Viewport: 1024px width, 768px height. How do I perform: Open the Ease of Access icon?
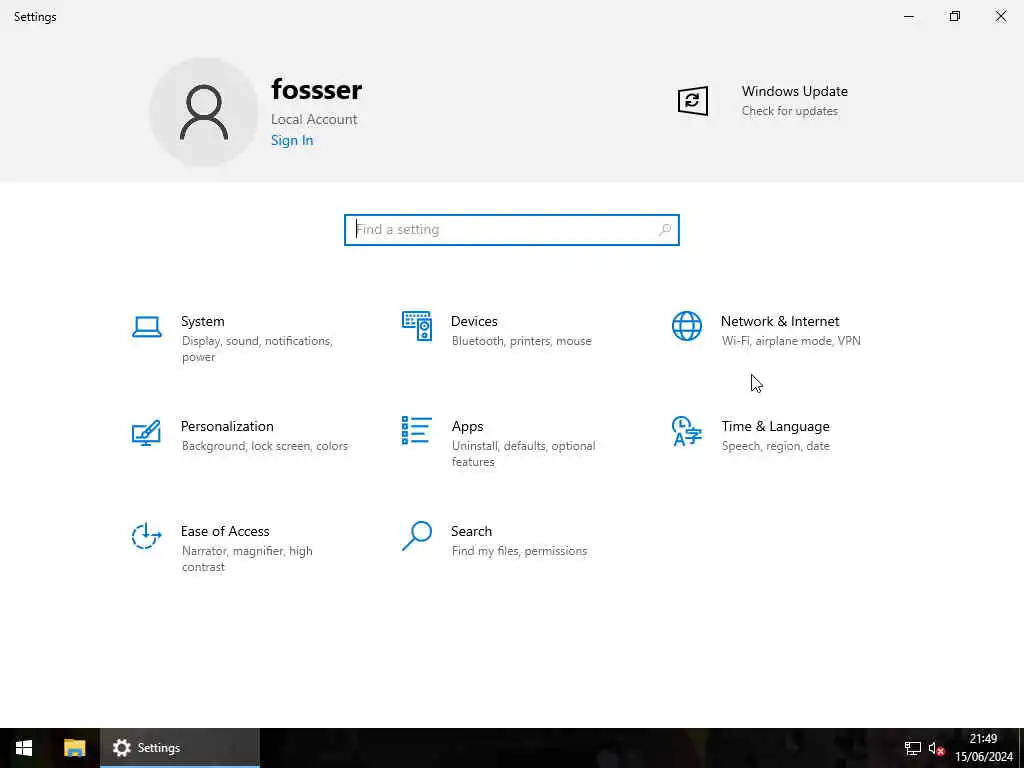pyautogui.click(x=146, y=536)
